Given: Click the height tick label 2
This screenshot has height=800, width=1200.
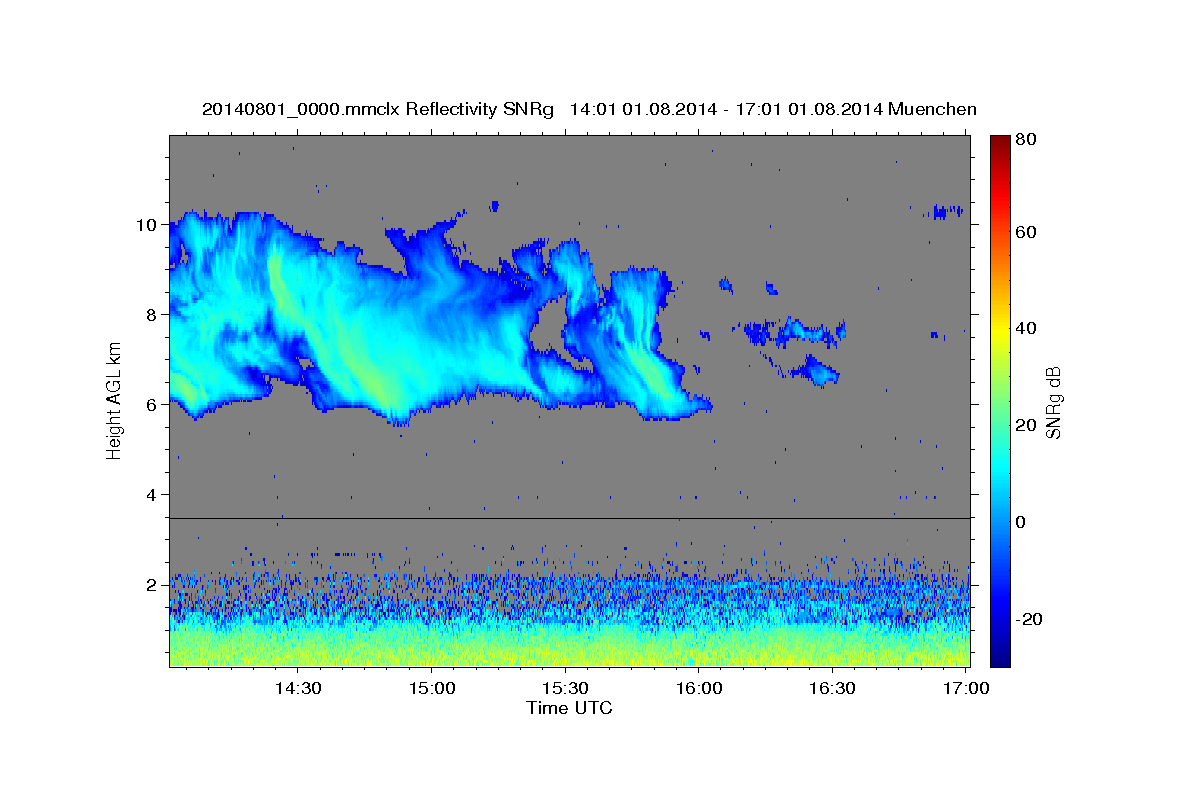Looking at the screenshot, I should pyautogui.click(x=151, y=585).
